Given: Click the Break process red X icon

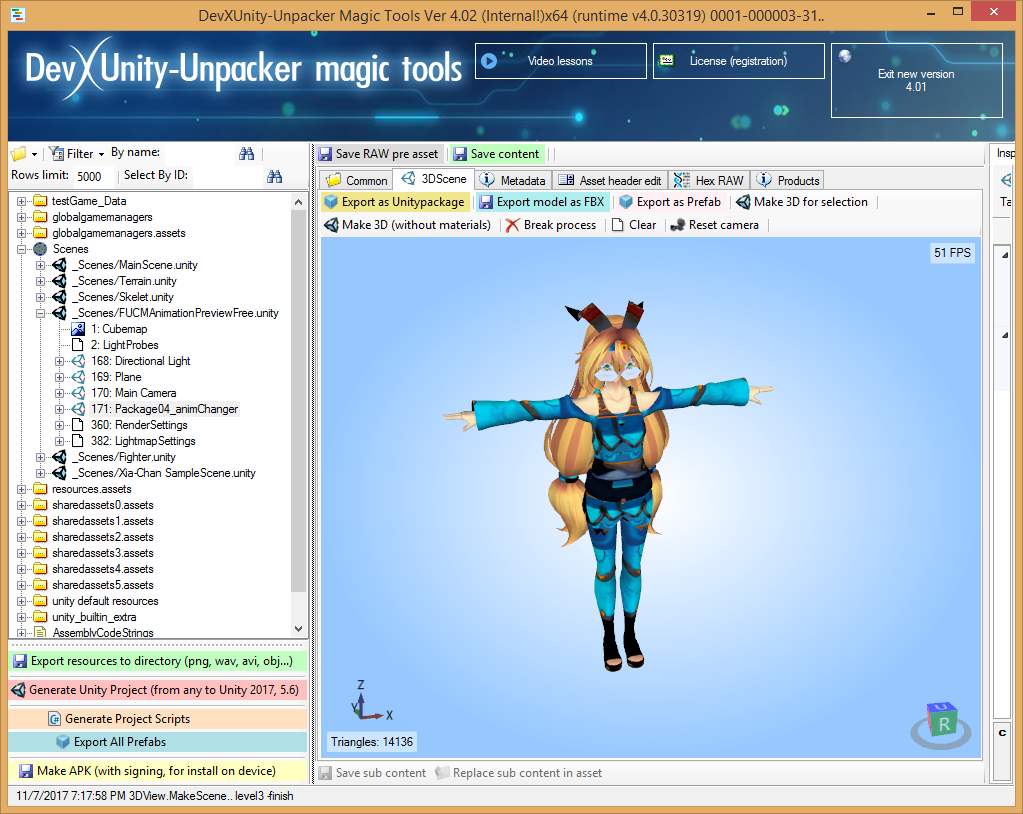Looking at the screenshot, I should [x=513, y=225].
